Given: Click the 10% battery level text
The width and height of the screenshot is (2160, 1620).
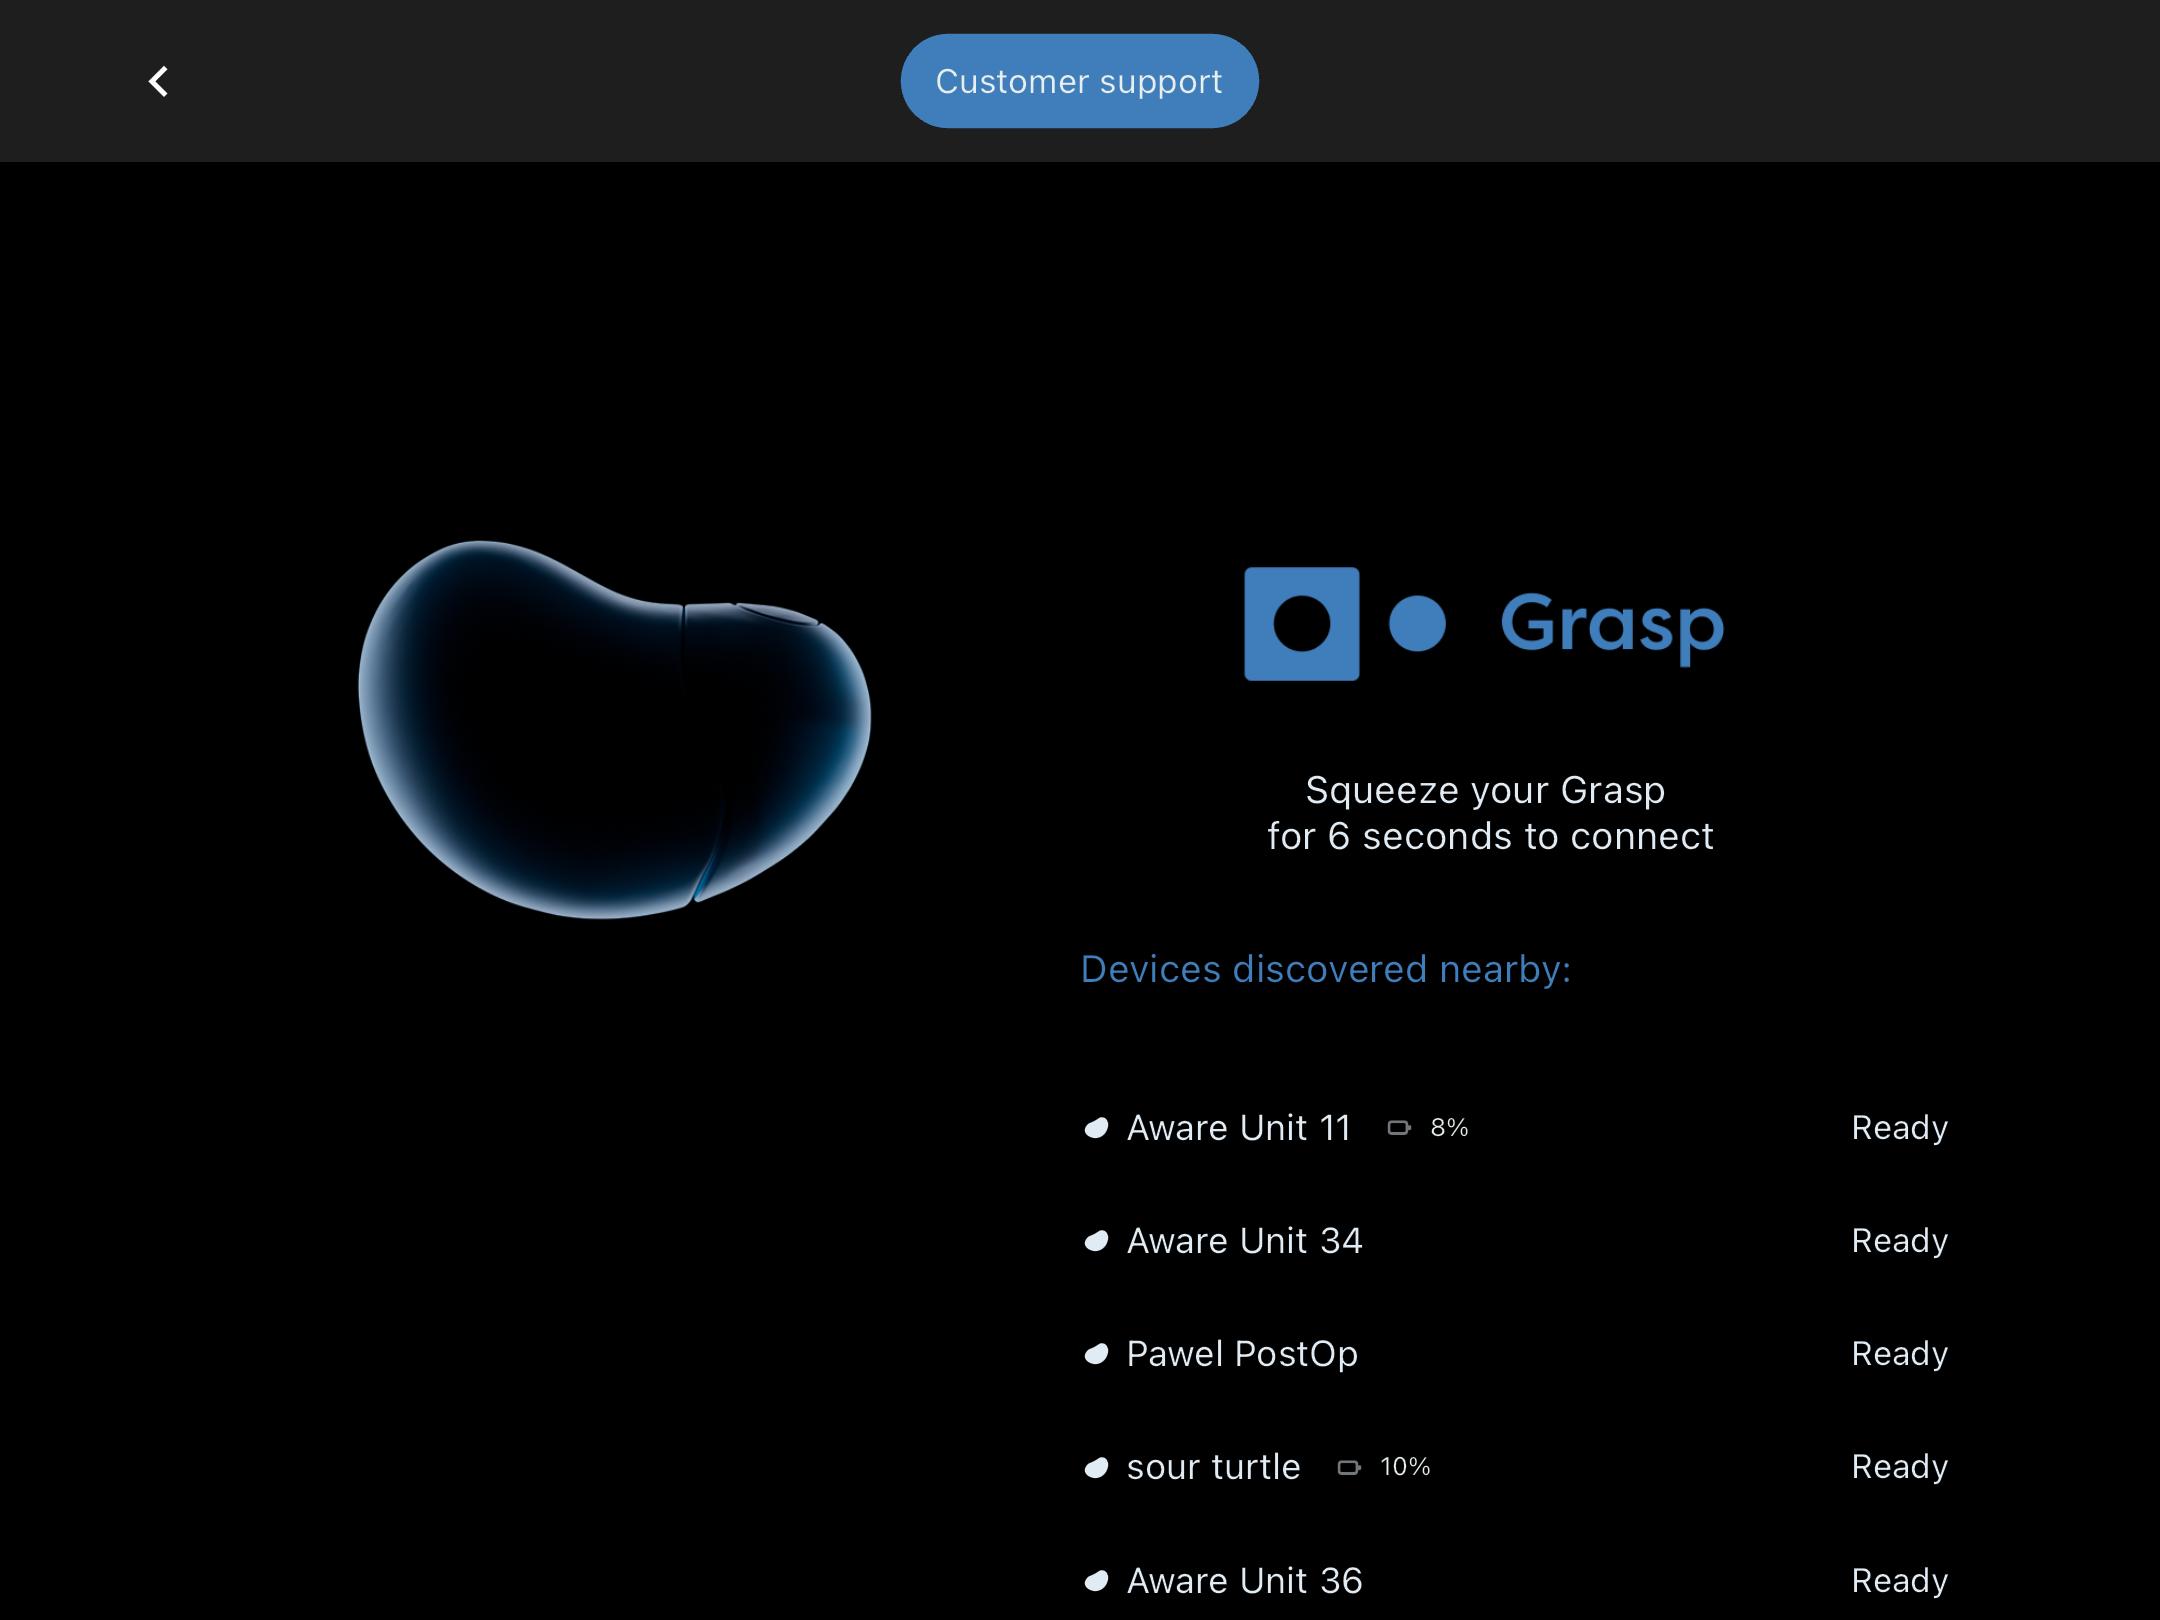Looking at the screenshot, I should [x=1405, y=1467].
